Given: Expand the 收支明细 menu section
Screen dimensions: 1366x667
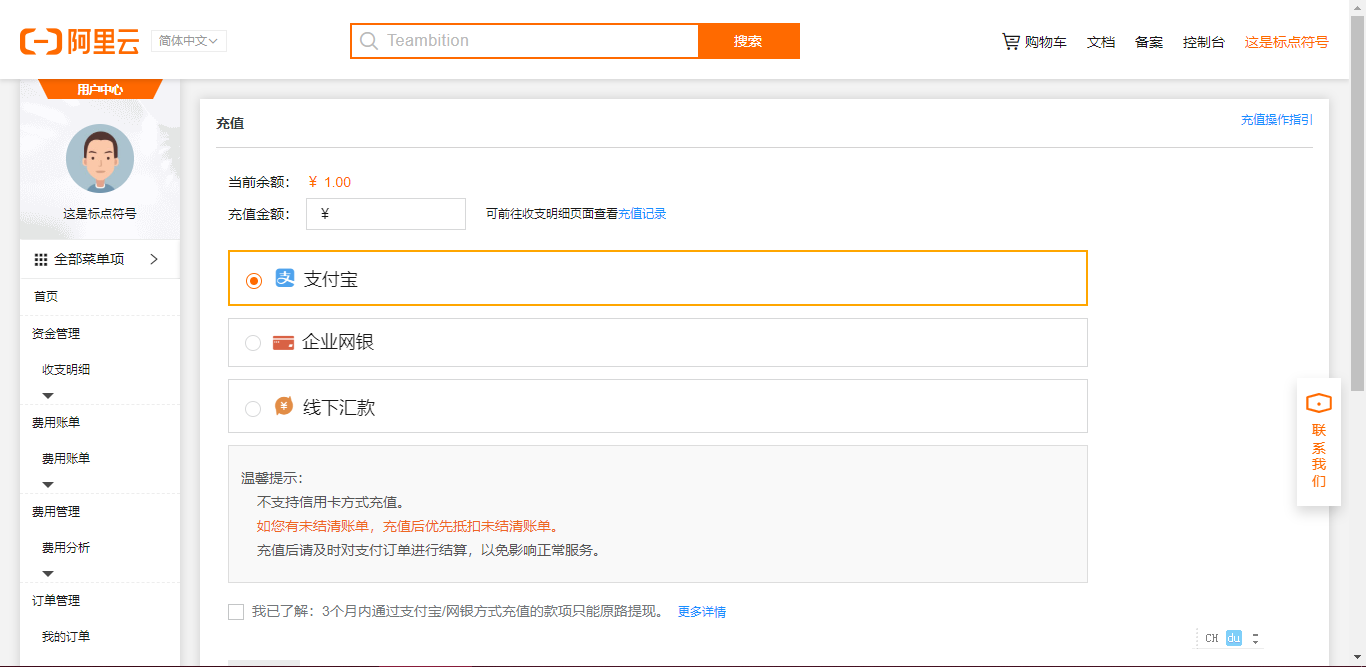Looking at the screenshot, I should [47, 395].
